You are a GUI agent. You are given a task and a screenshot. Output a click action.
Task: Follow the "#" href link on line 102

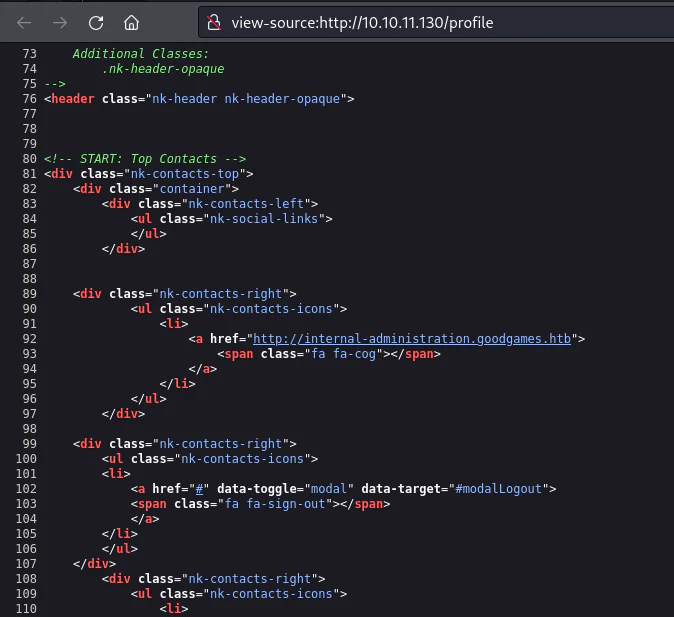point(199,489)
